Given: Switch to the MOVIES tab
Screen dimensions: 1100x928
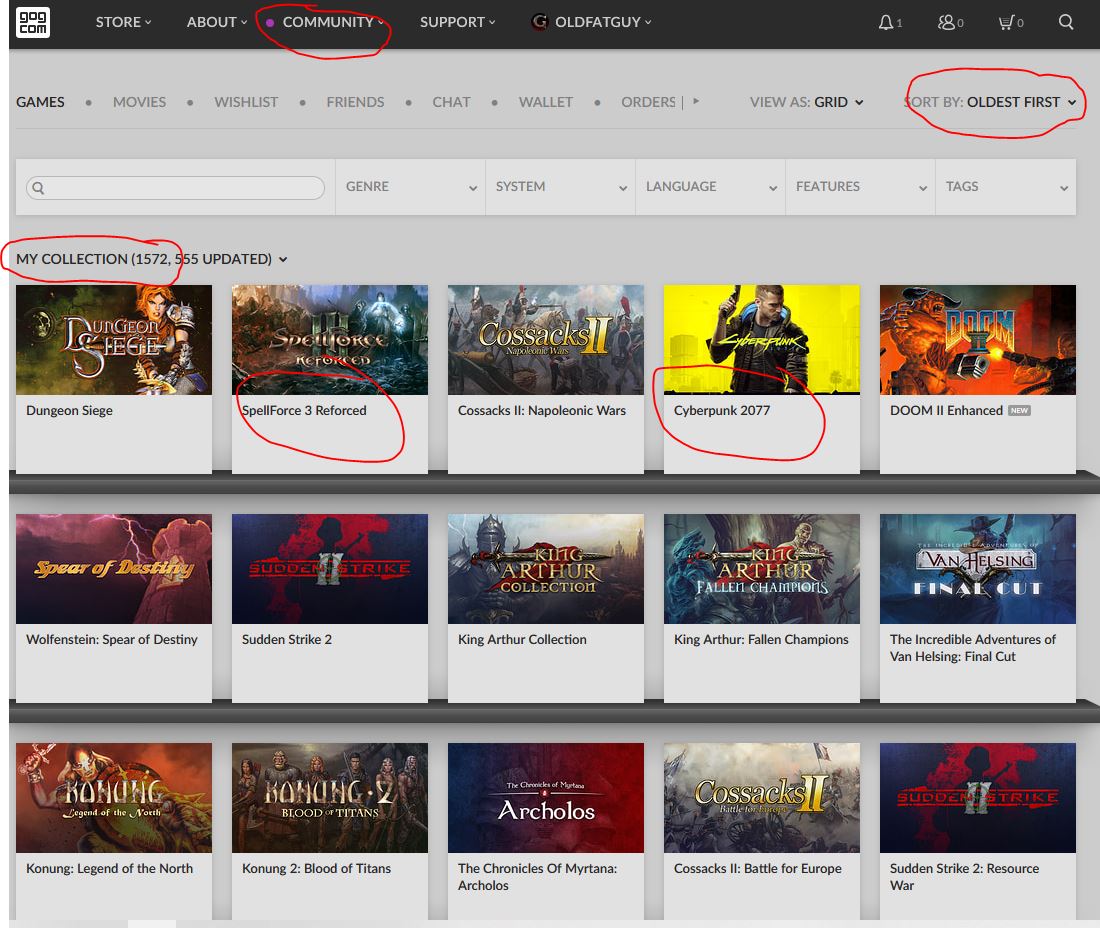Looking at the screenshot, I should (x=140, y=102).
